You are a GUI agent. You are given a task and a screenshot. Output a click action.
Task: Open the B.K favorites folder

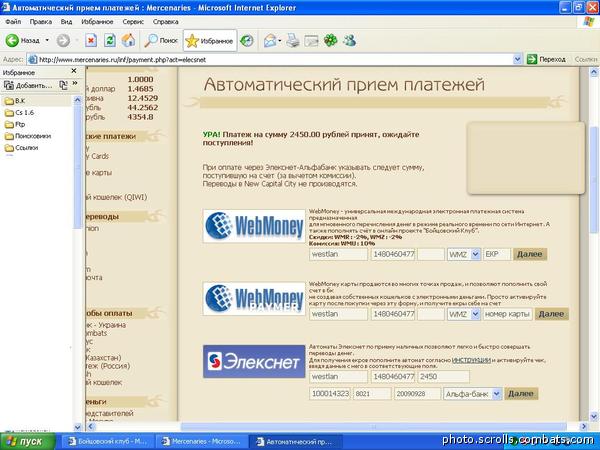click(x=15, y=101)
